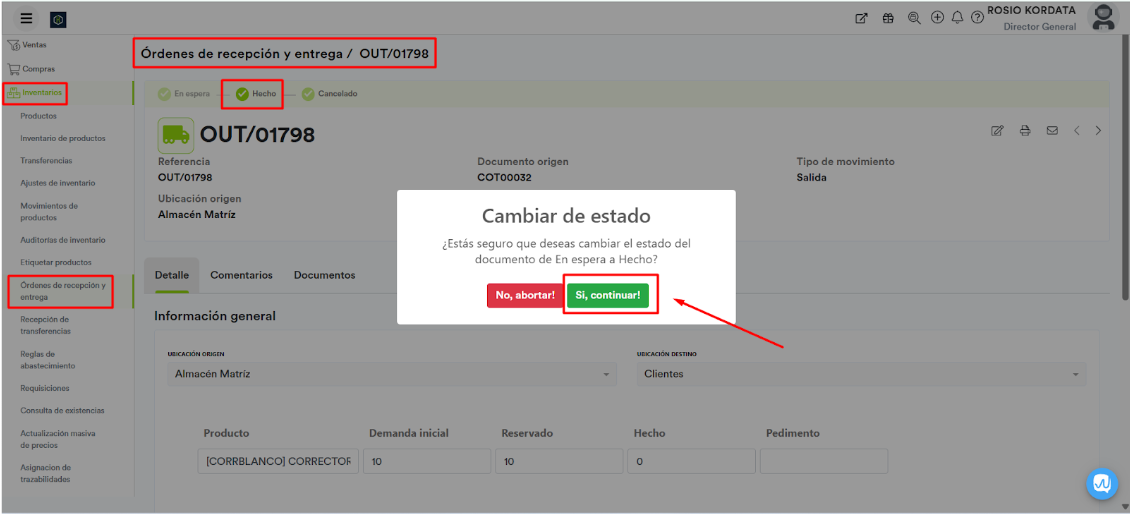
Task: Click the notifications bell icon
Action: (x=957, y=18)
